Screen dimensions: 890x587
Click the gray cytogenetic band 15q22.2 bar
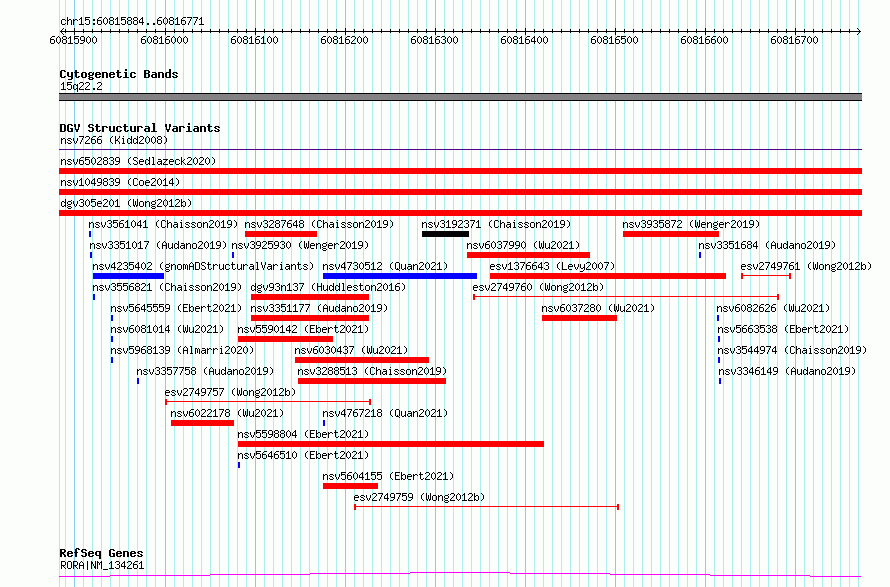pyautogui.click(x=460, y=97)
